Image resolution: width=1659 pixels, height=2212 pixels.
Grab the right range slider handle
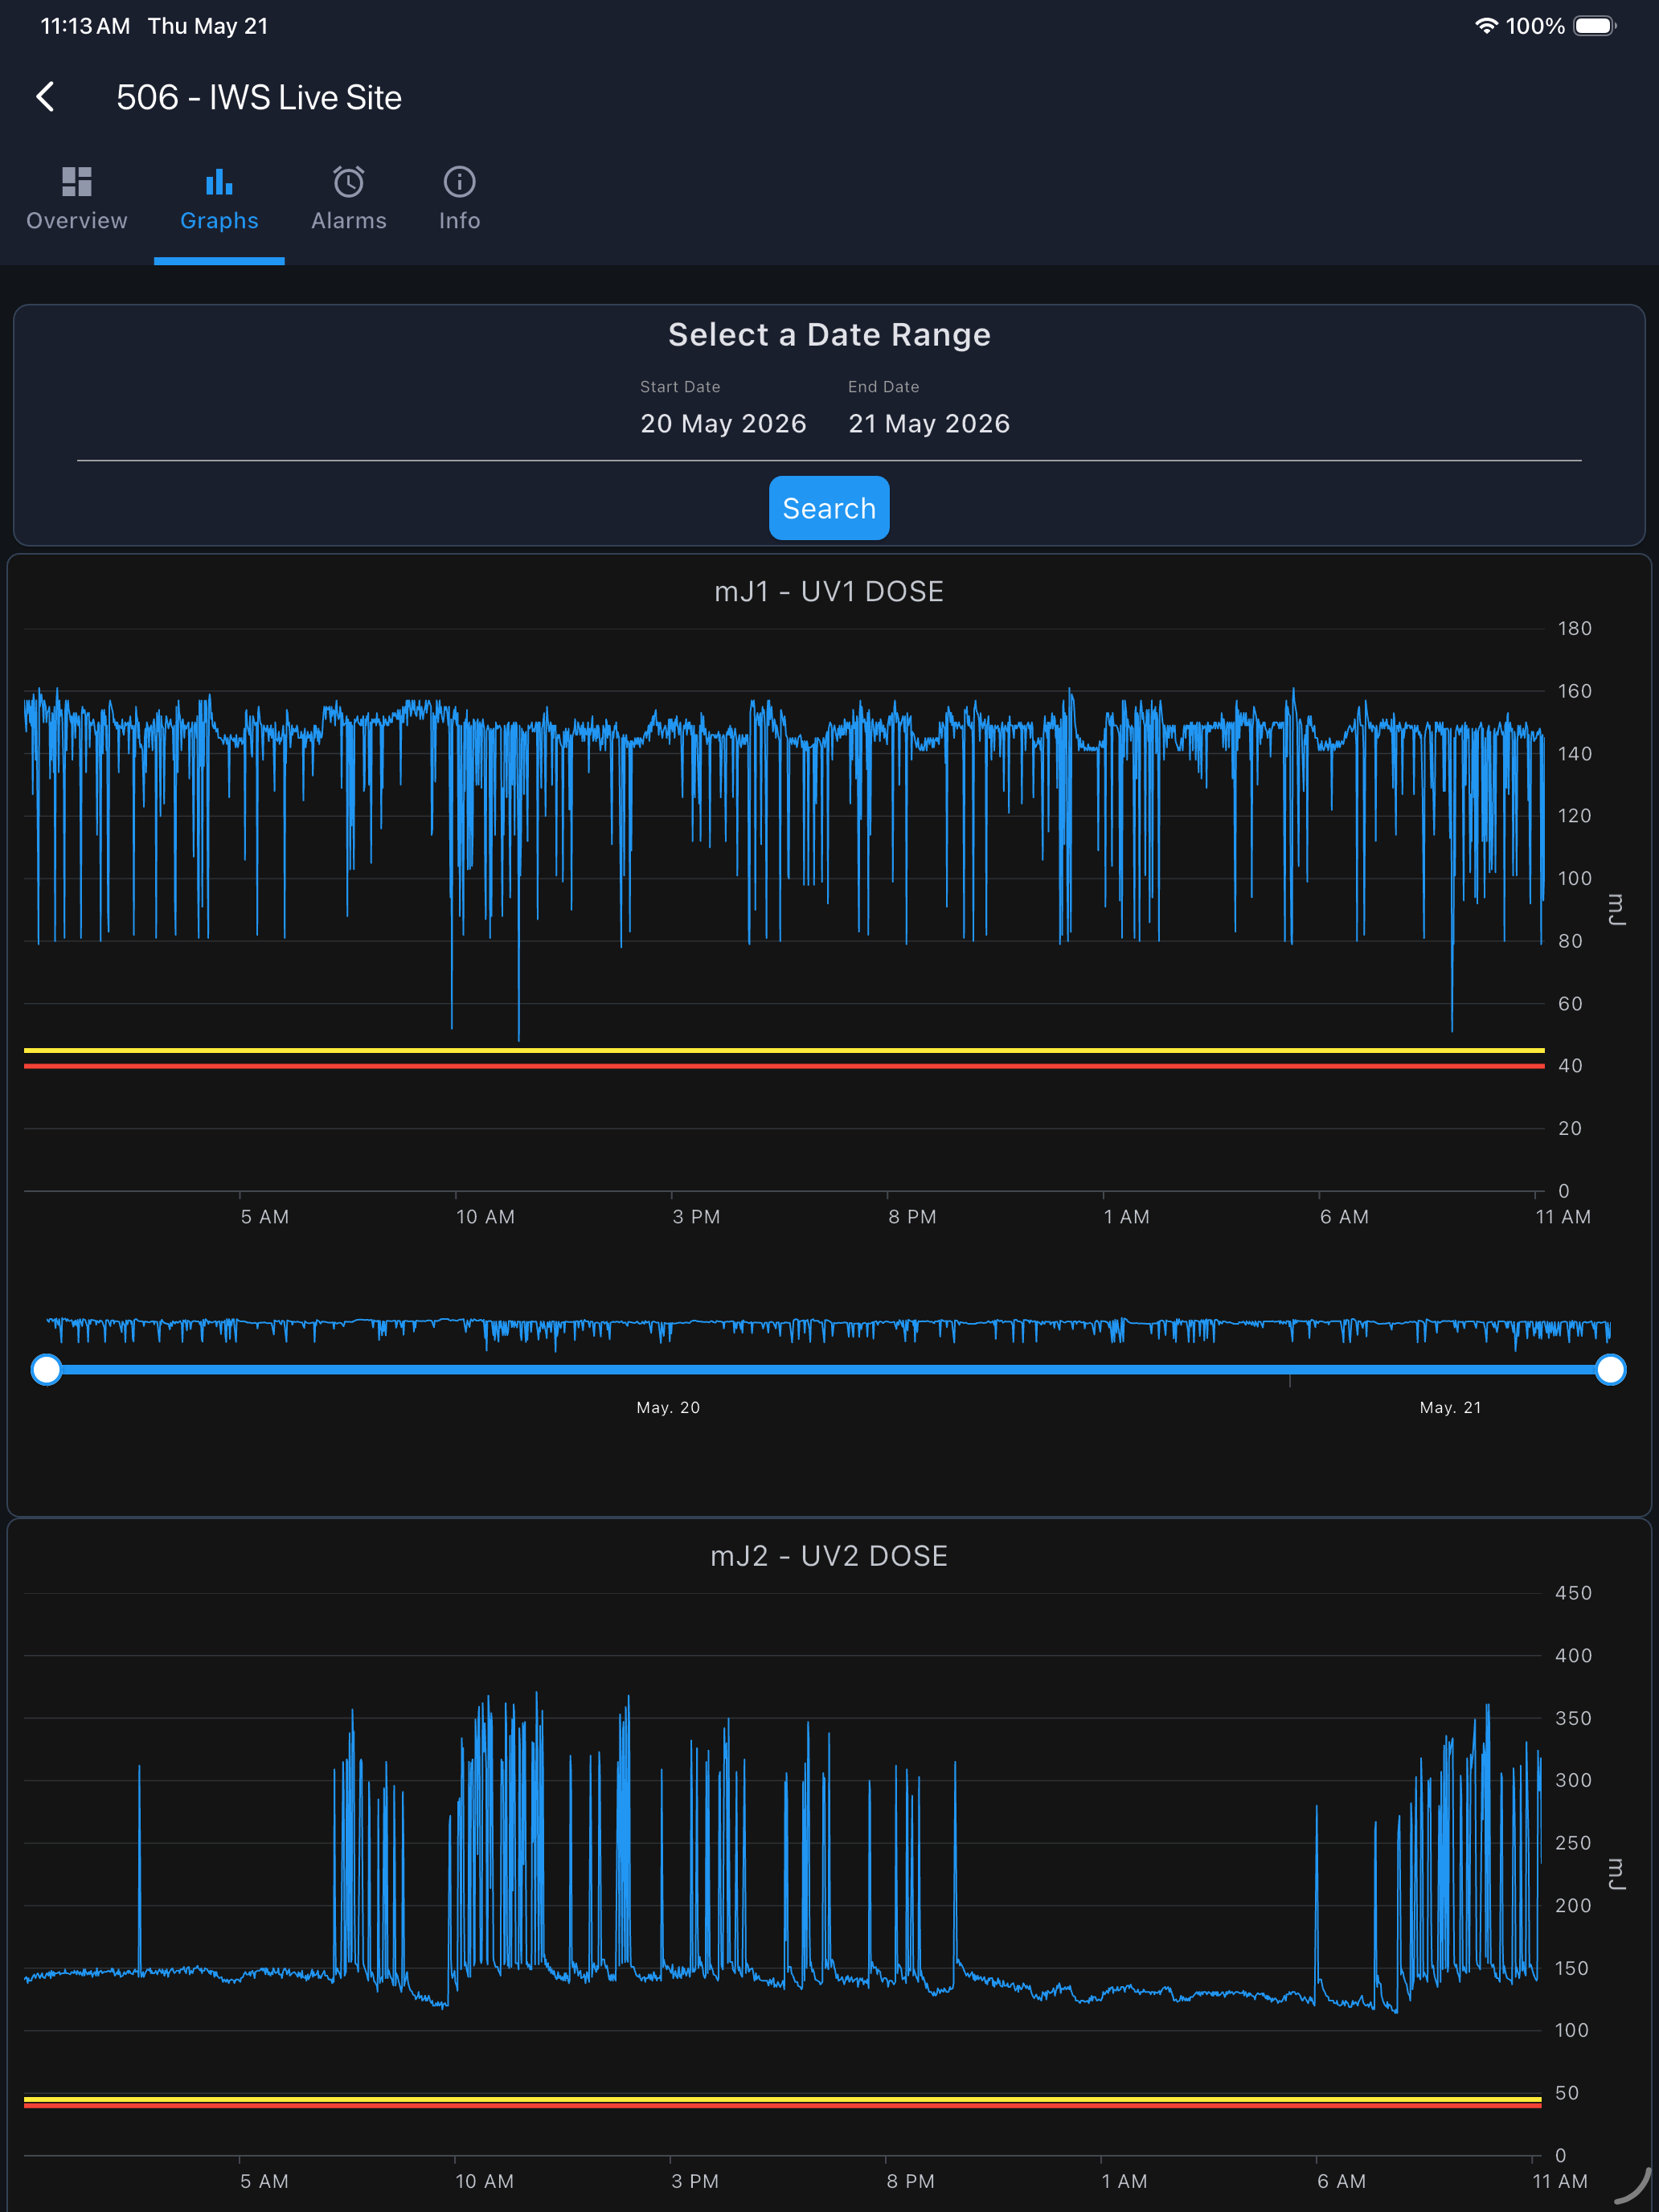click(x=1610, y=1369)
